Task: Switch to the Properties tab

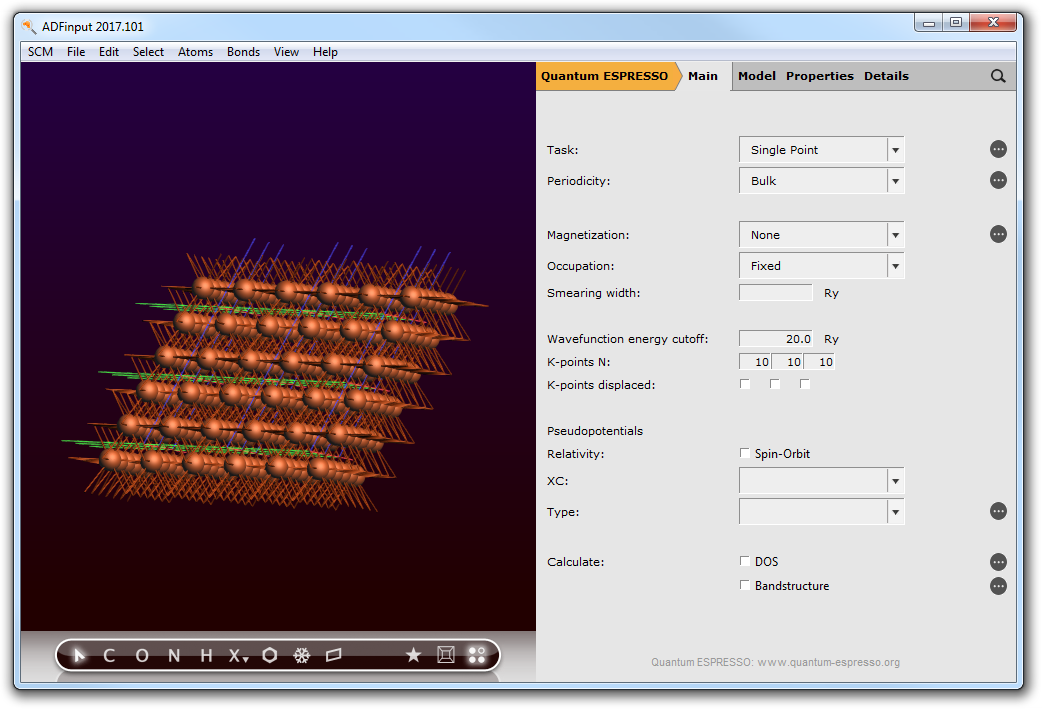Action: pyautogui.click(x=820, y=76)
